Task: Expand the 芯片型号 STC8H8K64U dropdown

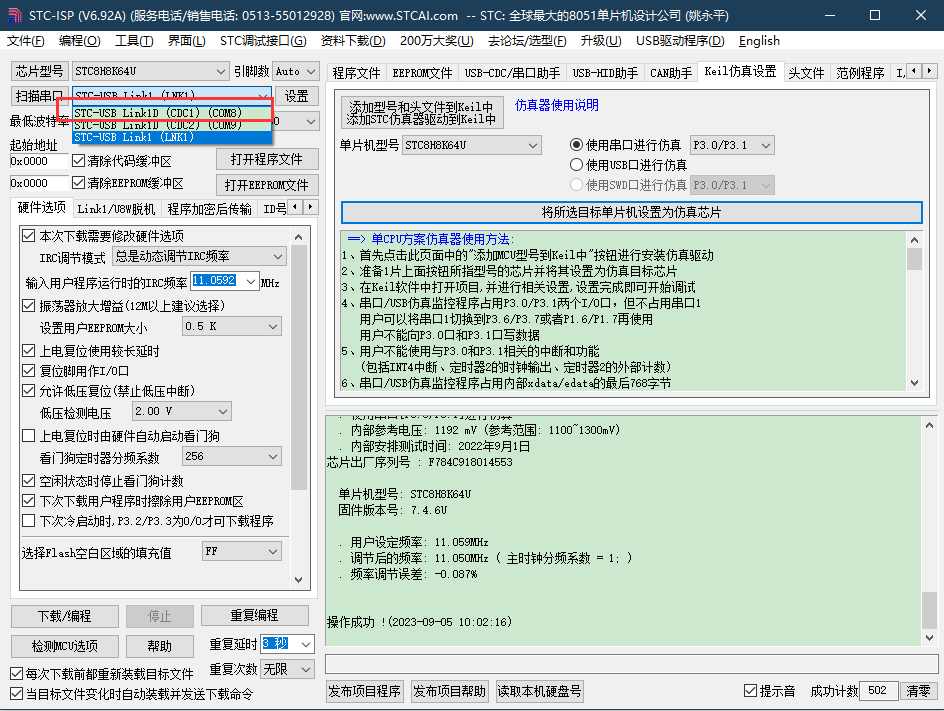Action: tap(220, 71)
